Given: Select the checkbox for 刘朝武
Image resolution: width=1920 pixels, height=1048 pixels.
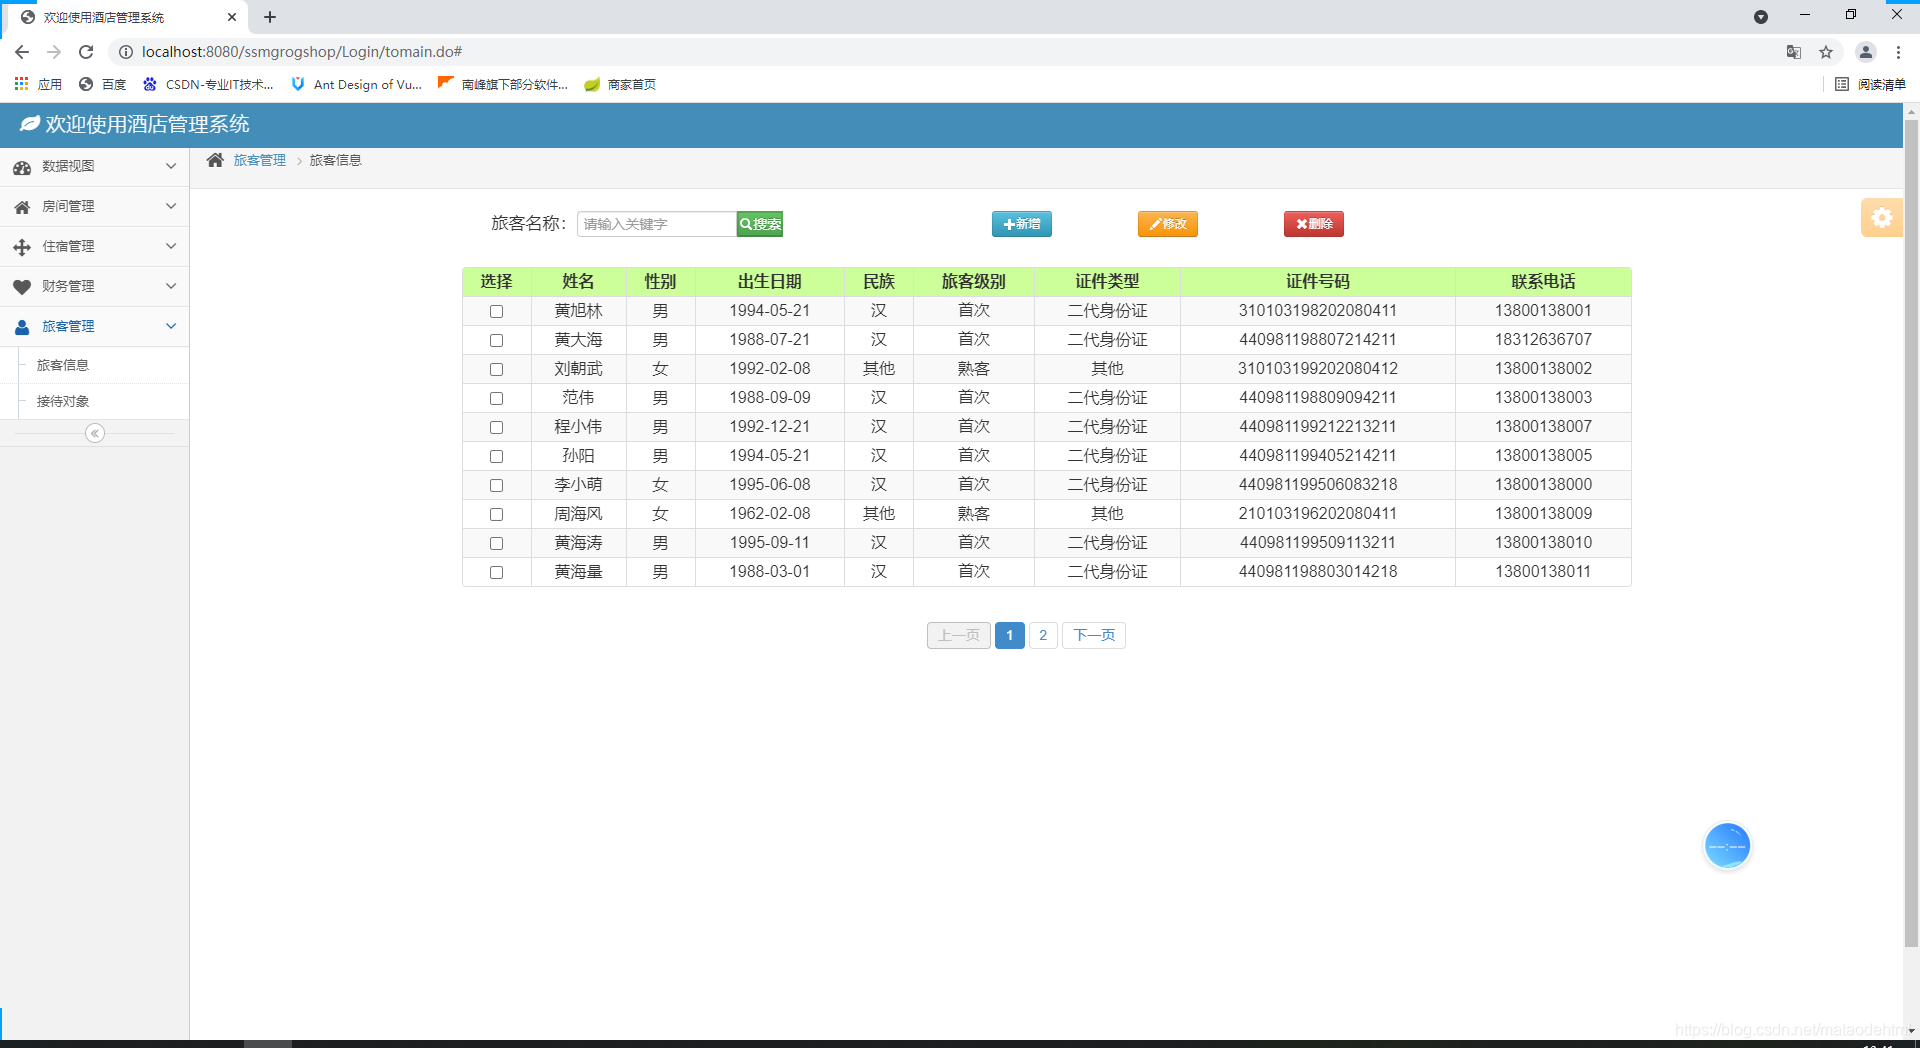Looking at the screenshot, I should coord(496,370).
